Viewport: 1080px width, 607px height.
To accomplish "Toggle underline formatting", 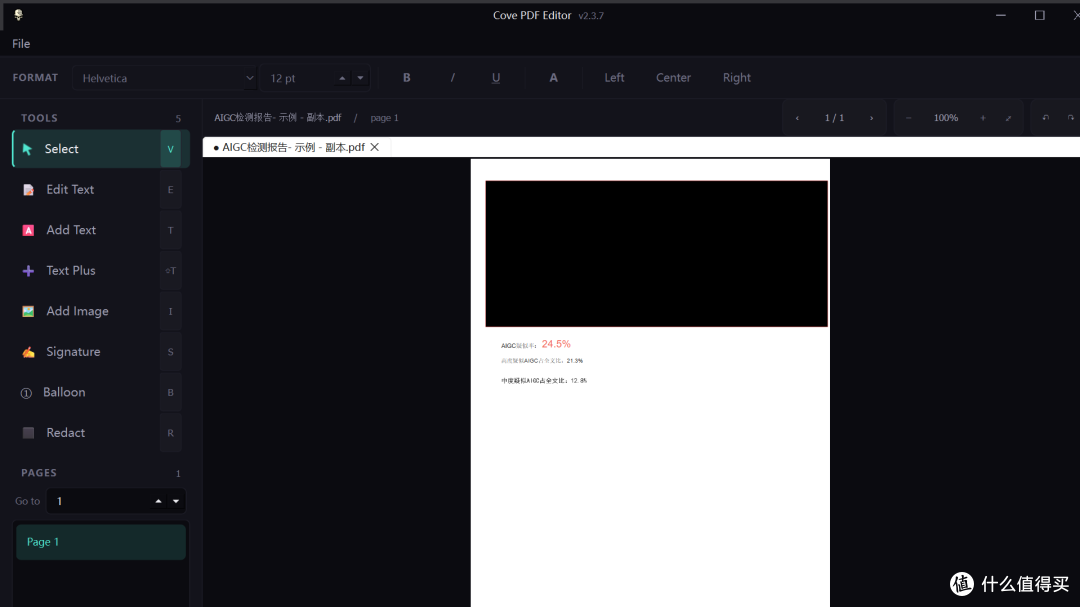I will (x=496, y=78).
